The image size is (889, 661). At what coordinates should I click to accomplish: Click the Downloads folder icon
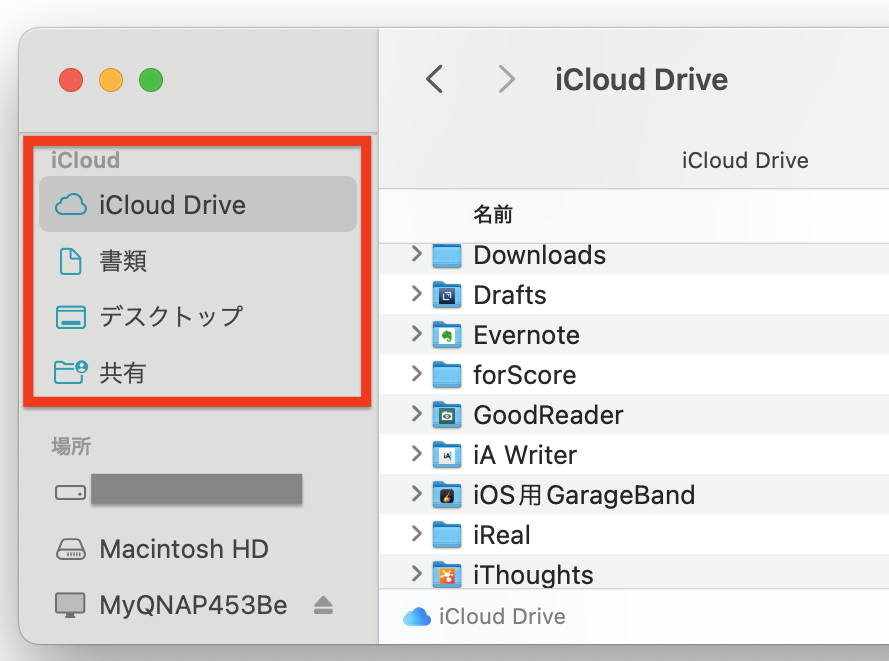click(x=447, y=255)
